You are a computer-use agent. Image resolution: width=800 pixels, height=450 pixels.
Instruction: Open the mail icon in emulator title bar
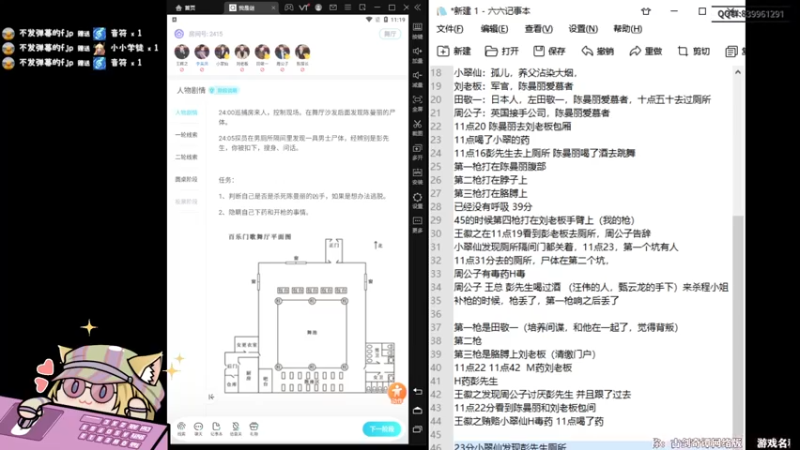point(333,8)
